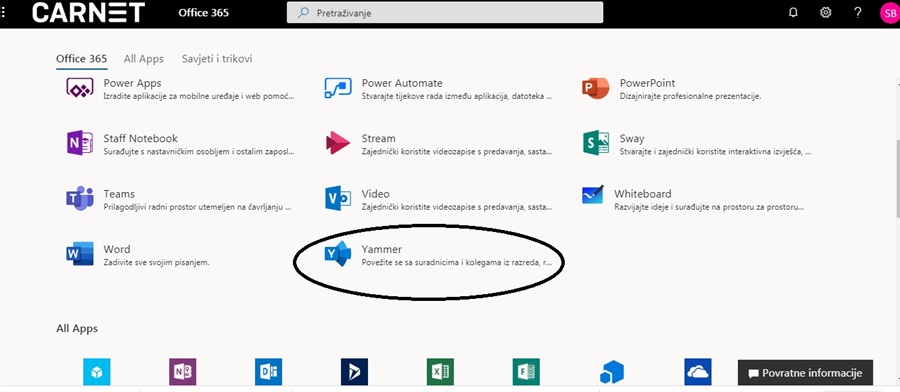The image size is (900, 392).
Task: Click the 'Stvarajte tijekove rada' description
Action: click(457, 96)
